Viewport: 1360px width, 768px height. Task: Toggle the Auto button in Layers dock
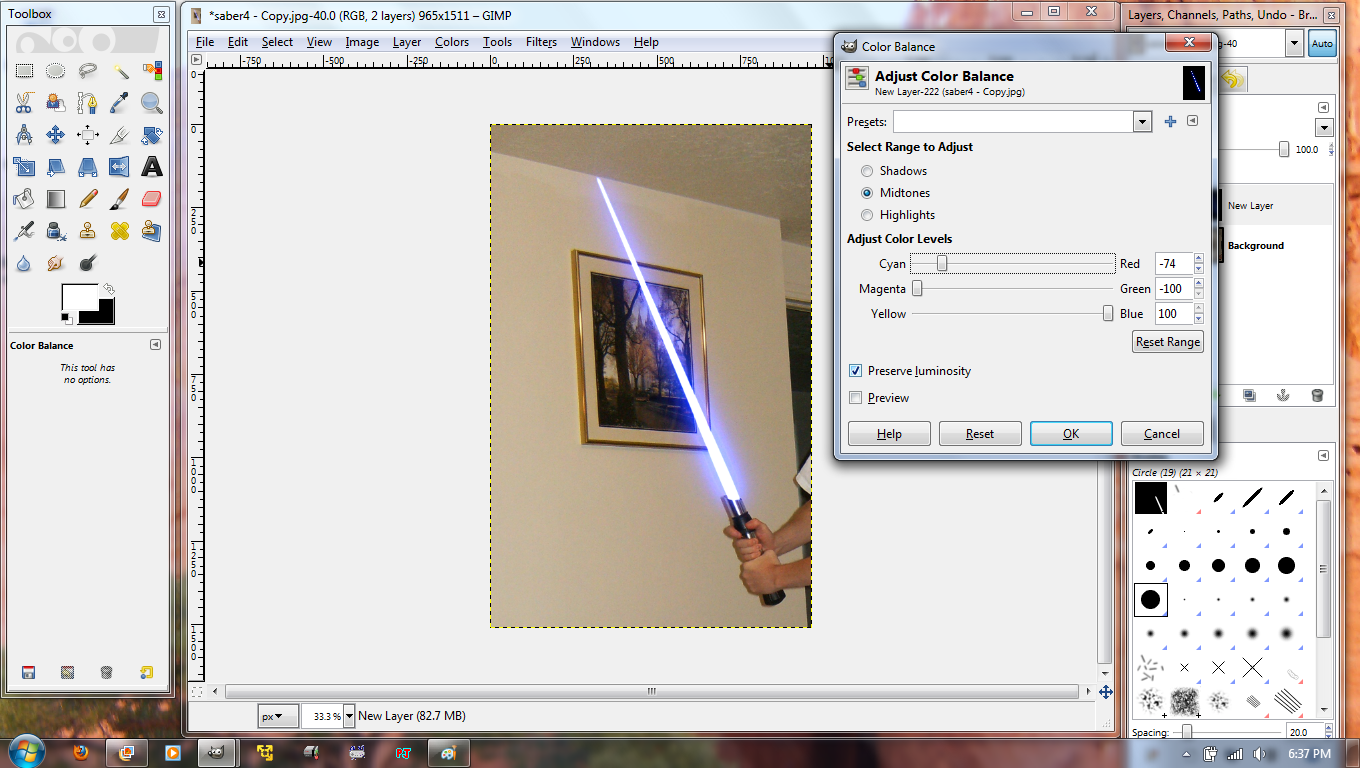(x=1322, y=43)
